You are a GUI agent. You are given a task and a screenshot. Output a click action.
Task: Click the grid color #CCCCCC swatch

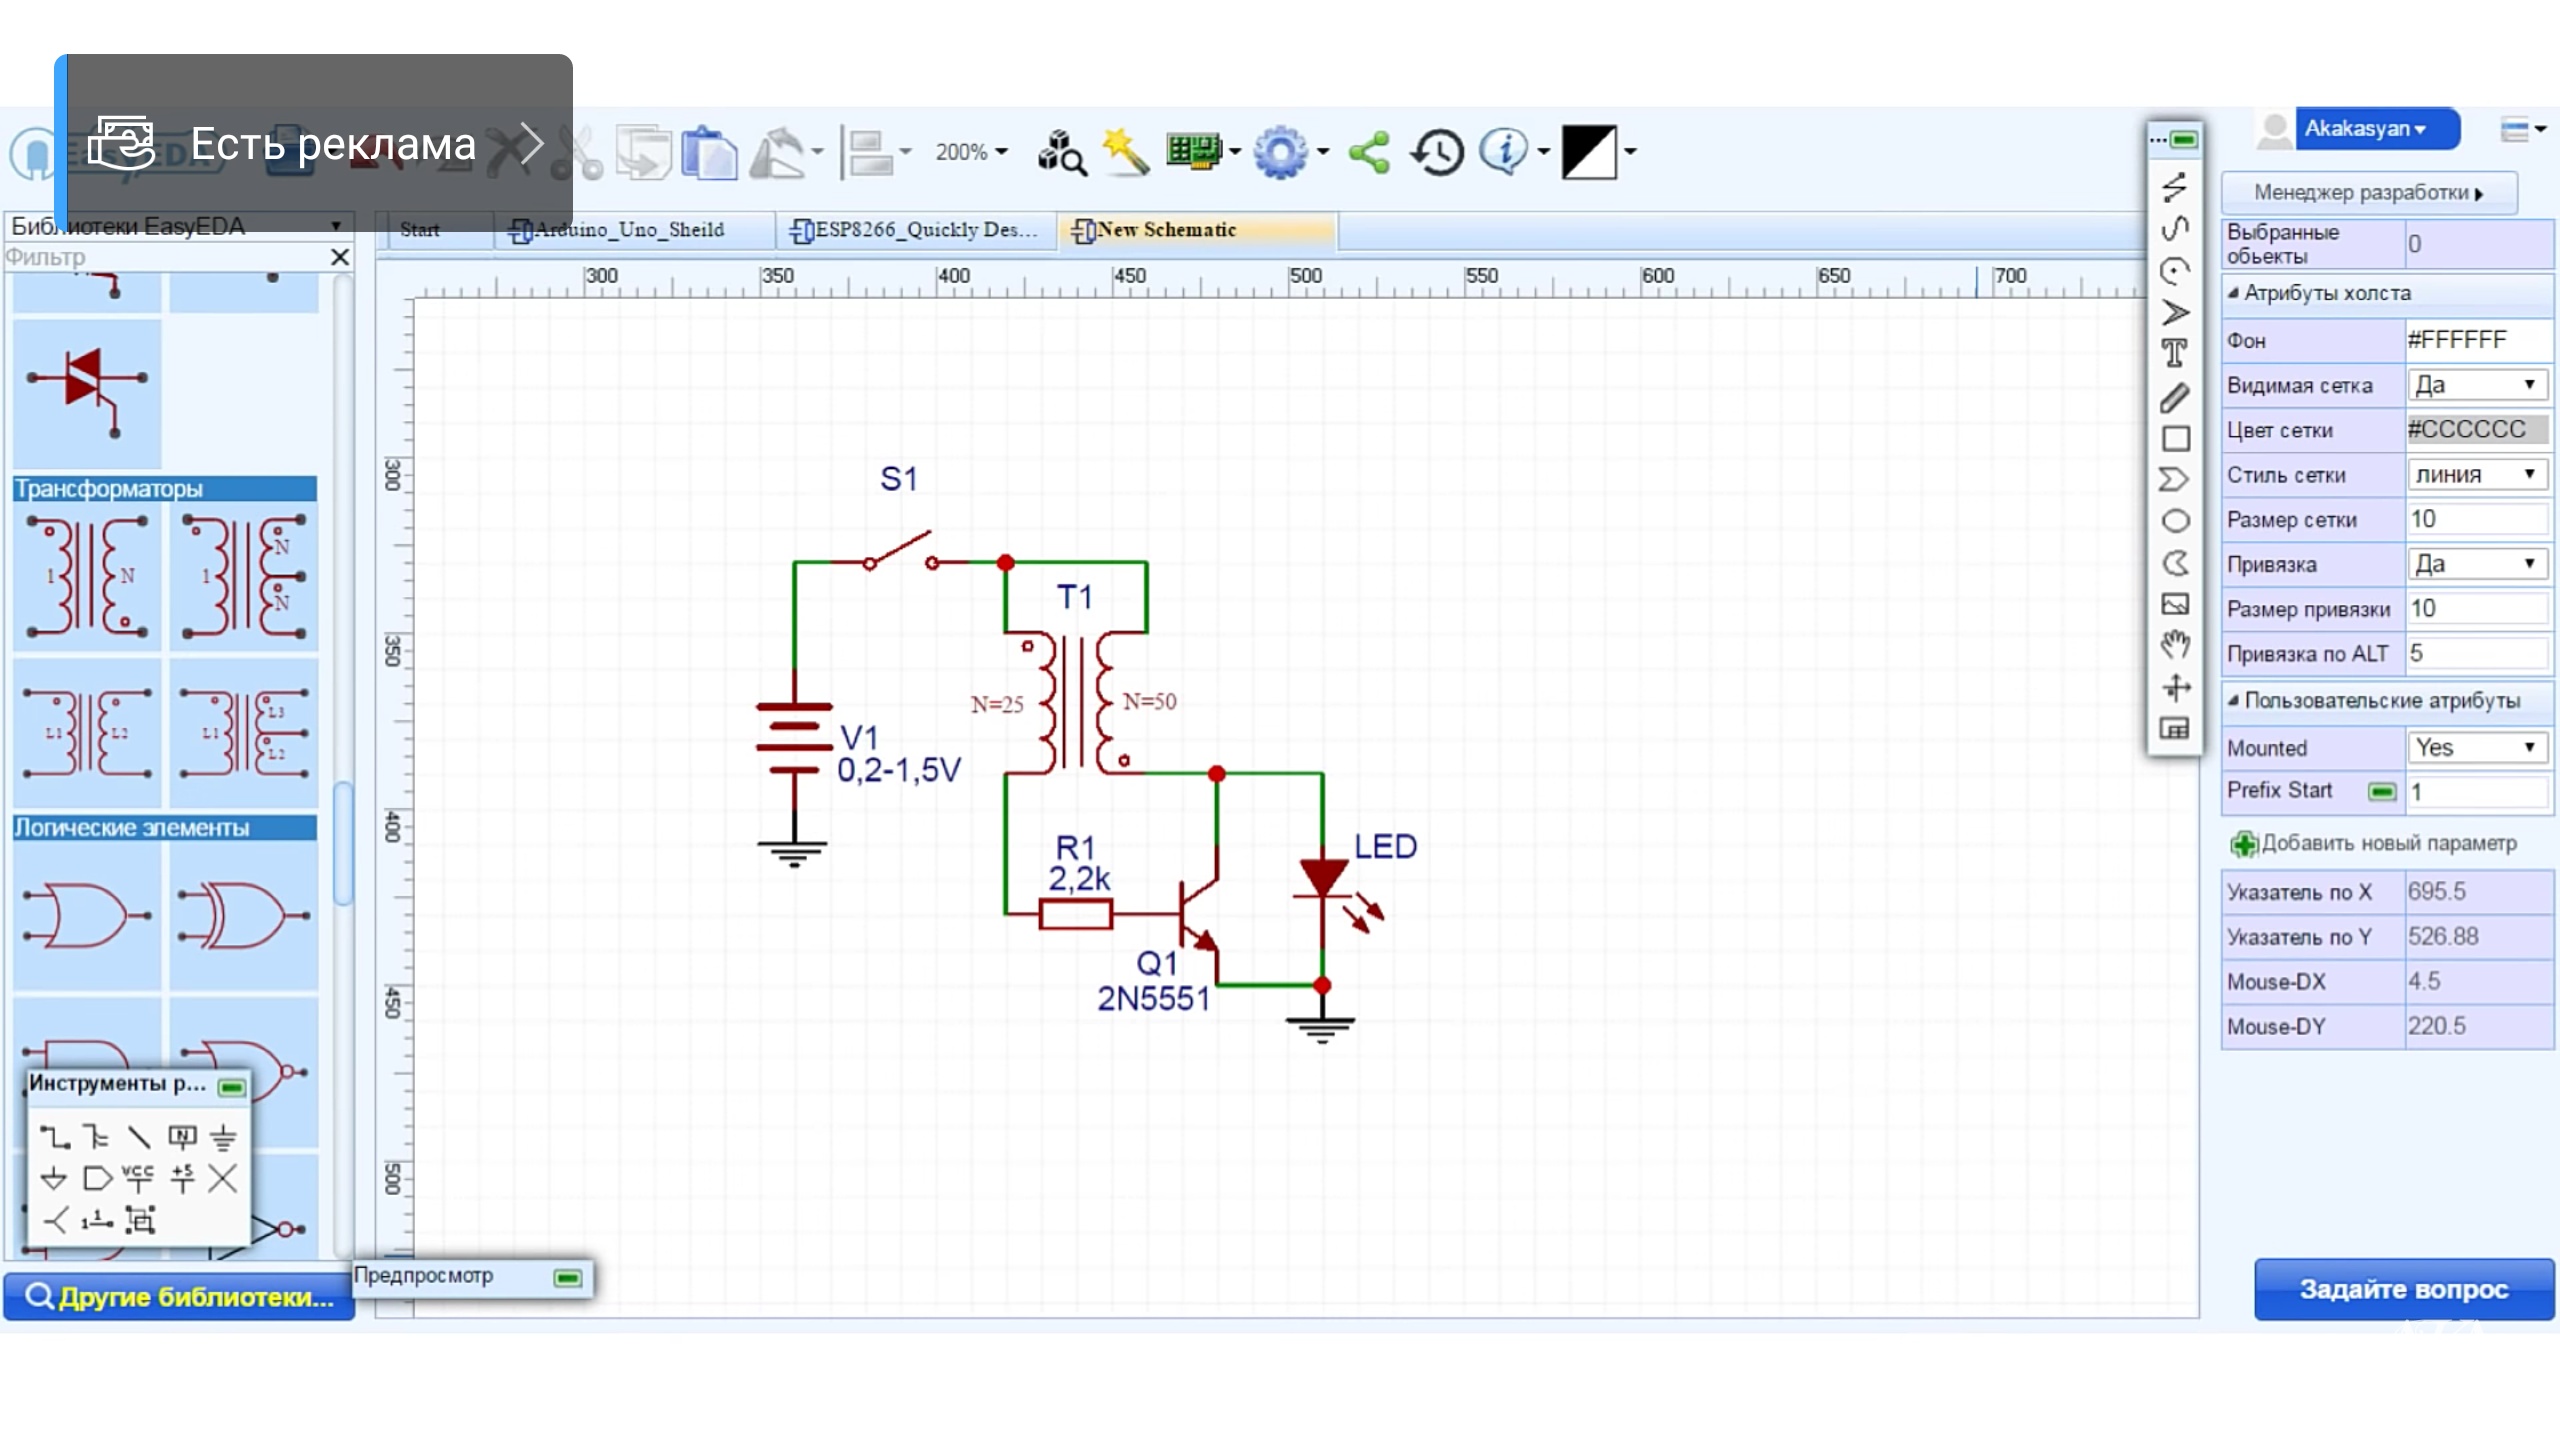pyautogui.click(x=2476, y=430)
